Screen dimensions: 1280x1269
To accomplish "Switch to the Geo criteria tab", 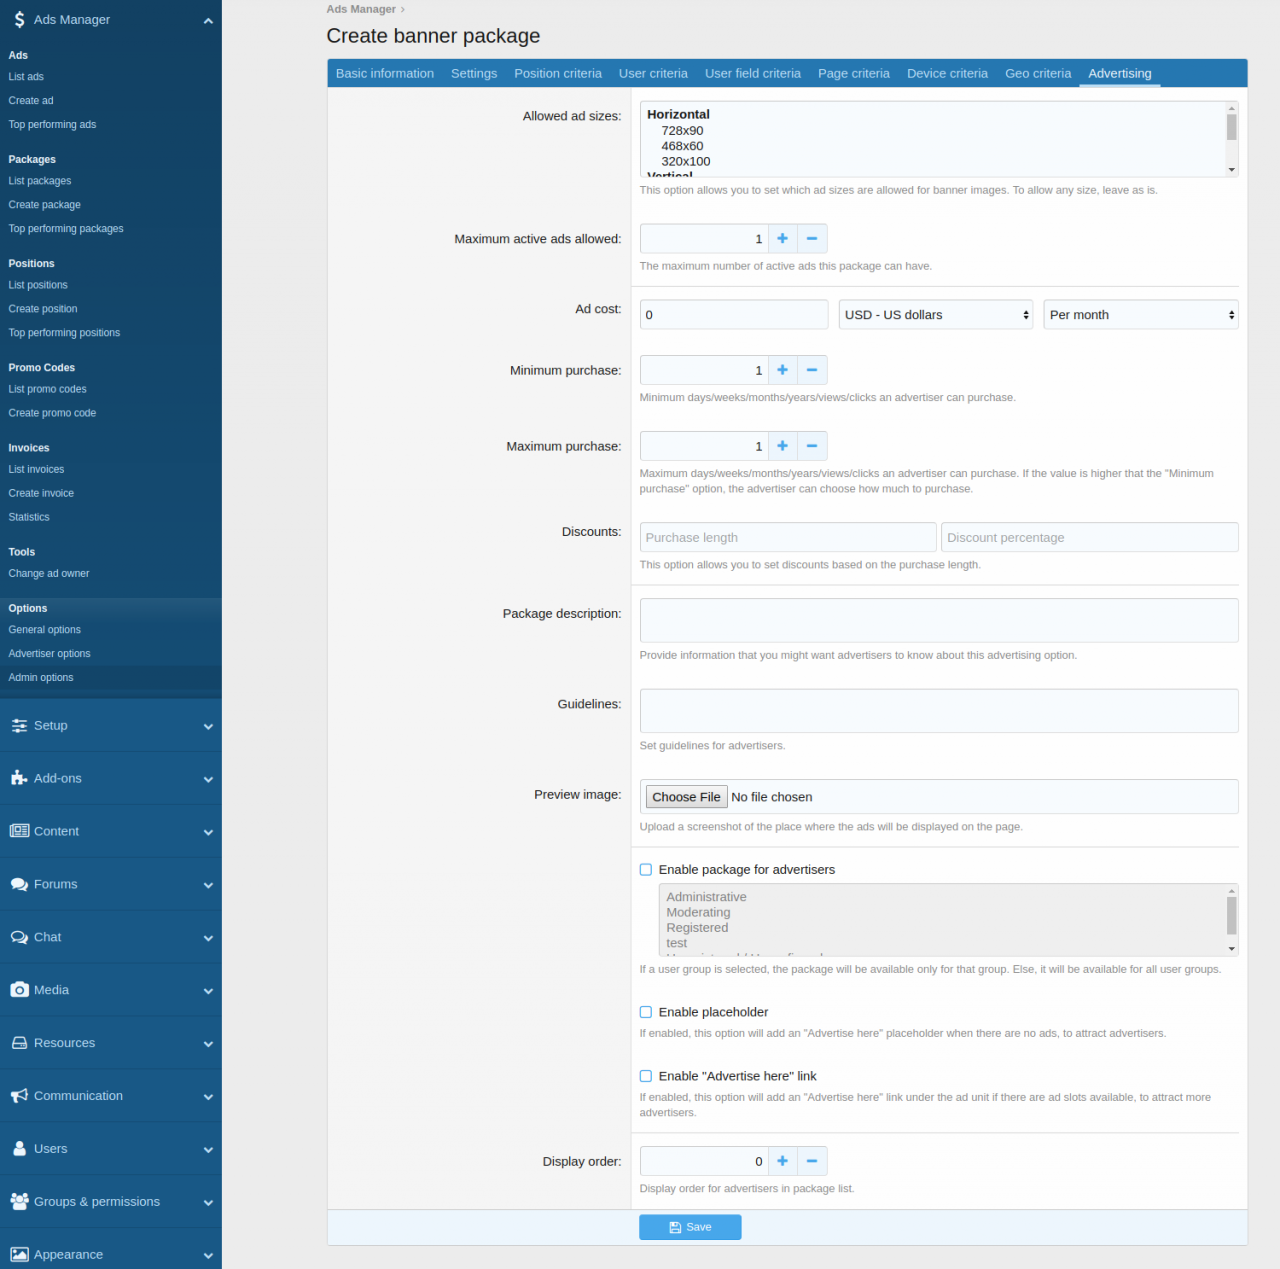I will pyautogui.click(x=1038, y=73).
